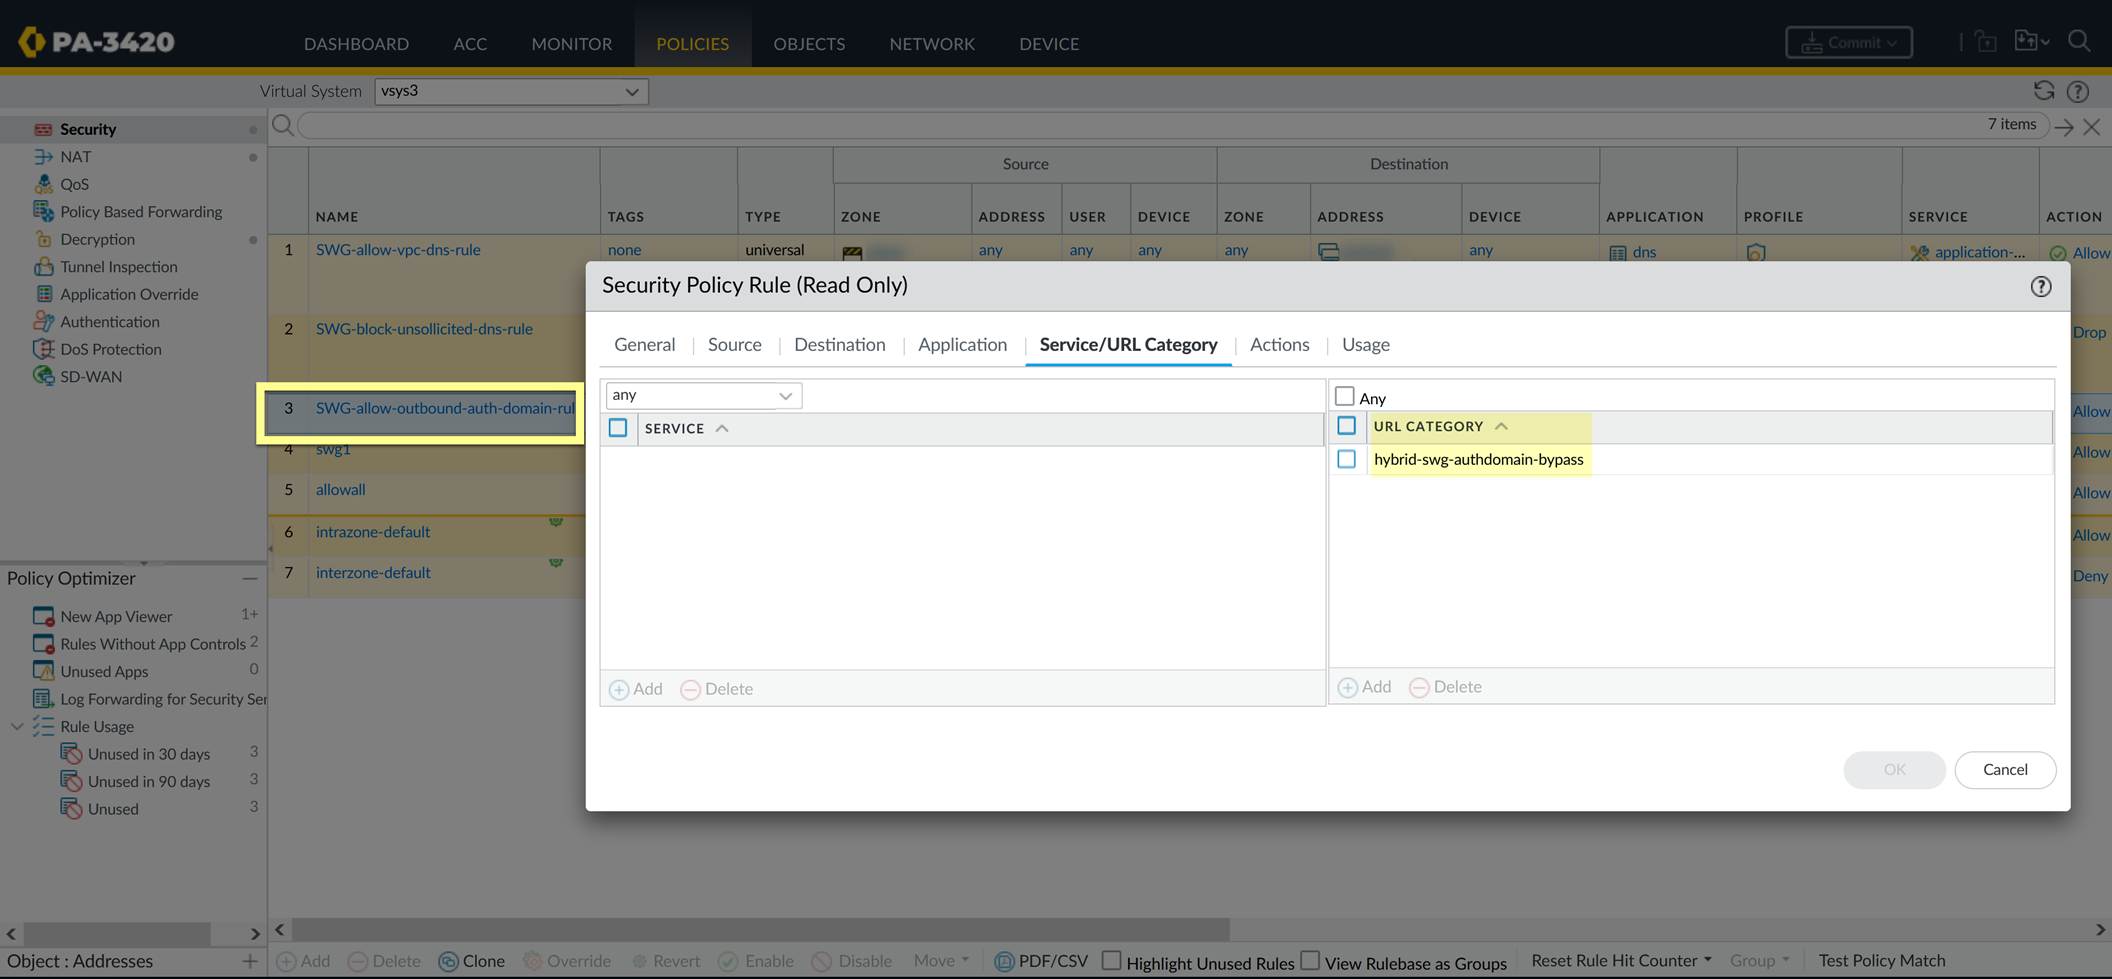The image size is (2112, 979).
Task: Select the Unused Apps optimizer icon
Action: coord(43,671)
